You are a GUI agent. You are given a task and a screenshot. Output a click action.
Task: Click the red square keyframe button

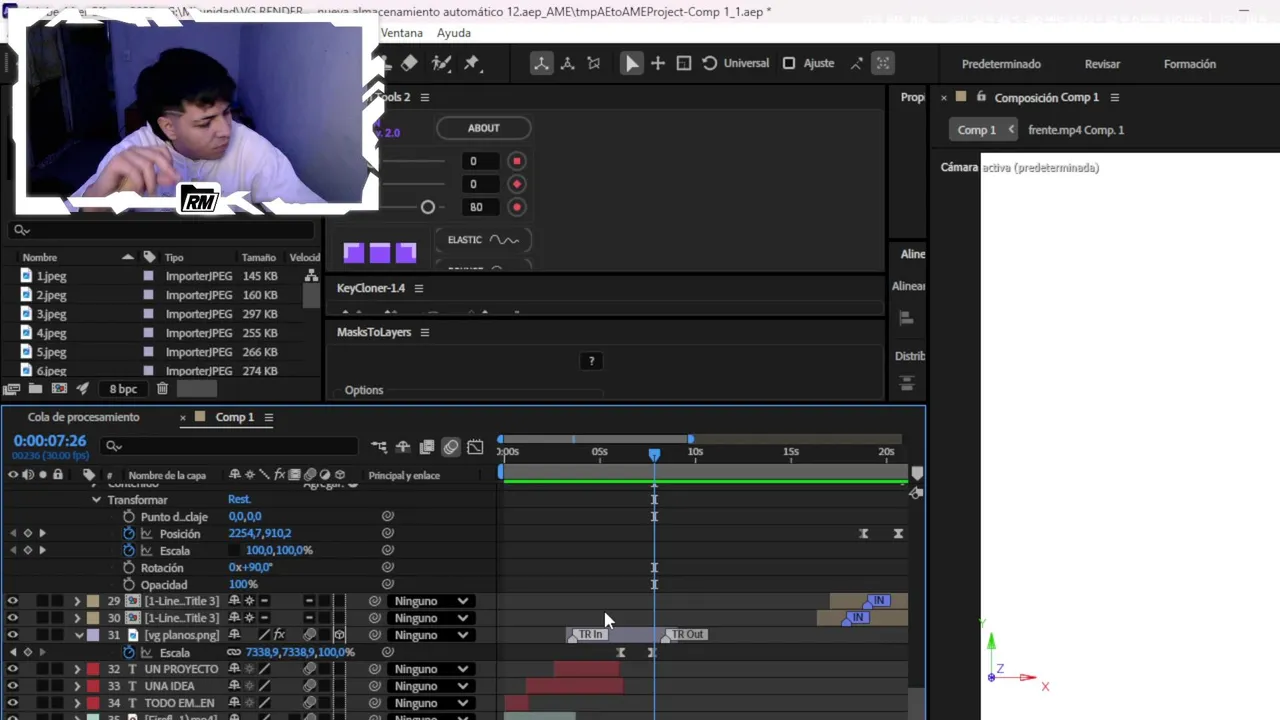pyautogui.click(x=517, y=161)
